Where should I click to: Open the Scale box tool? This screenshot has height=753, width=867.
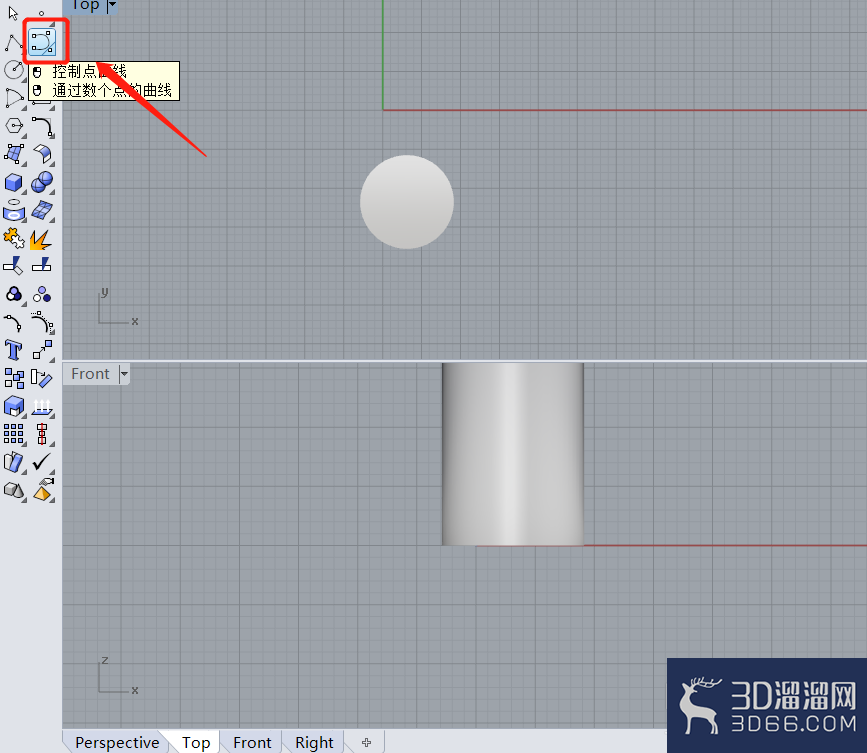[x=14, y=406]
